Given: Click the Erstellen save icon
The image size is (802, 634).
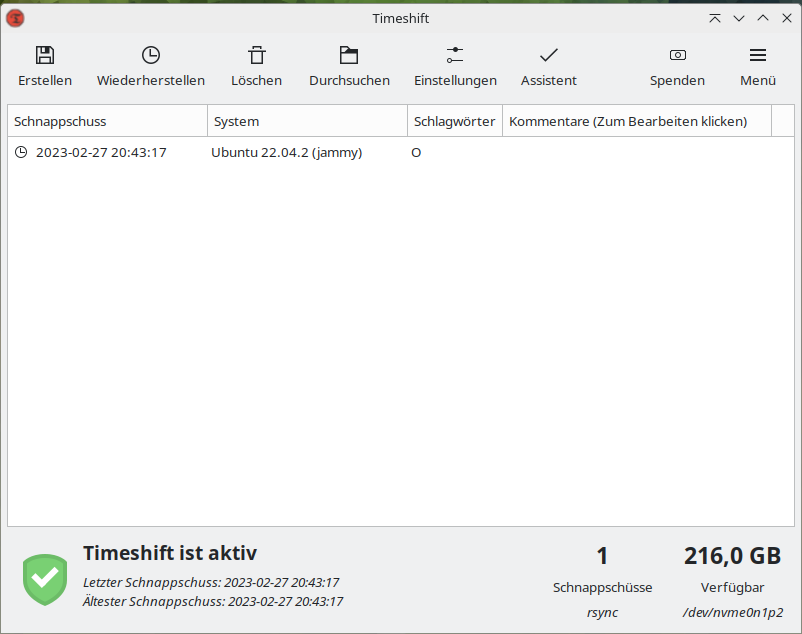Looking at the screenshot, I should pos(45,55).
